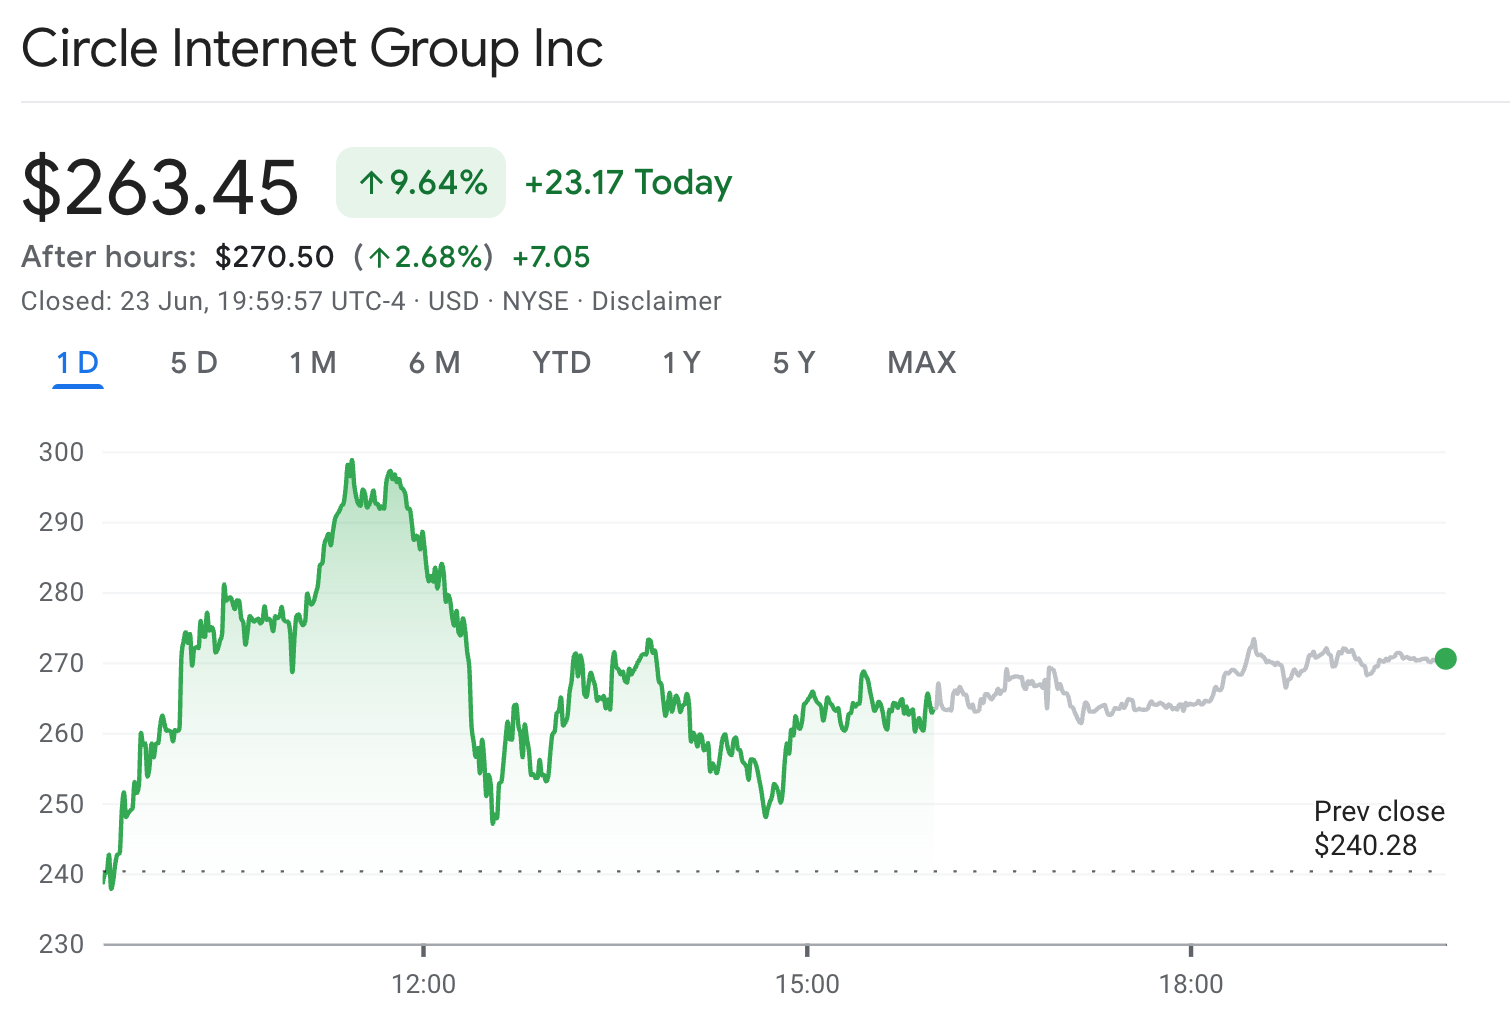The image size is (1510, 1036).
Task: Click the green 9.64% change badge
Action: click(x=420, y=181)
